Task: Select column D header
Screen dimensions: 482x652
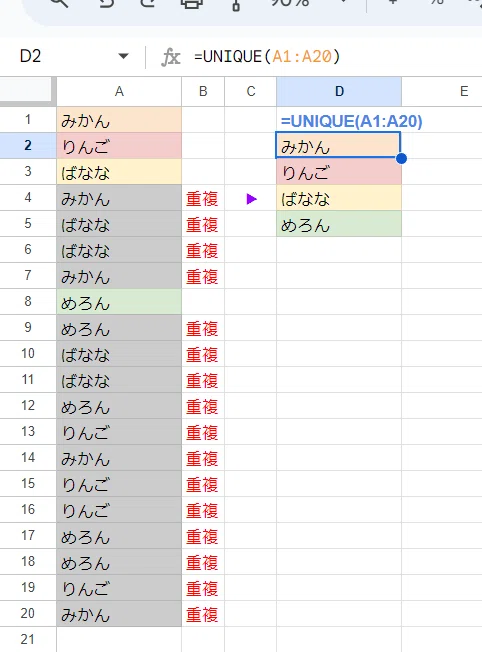Action: 339,91
